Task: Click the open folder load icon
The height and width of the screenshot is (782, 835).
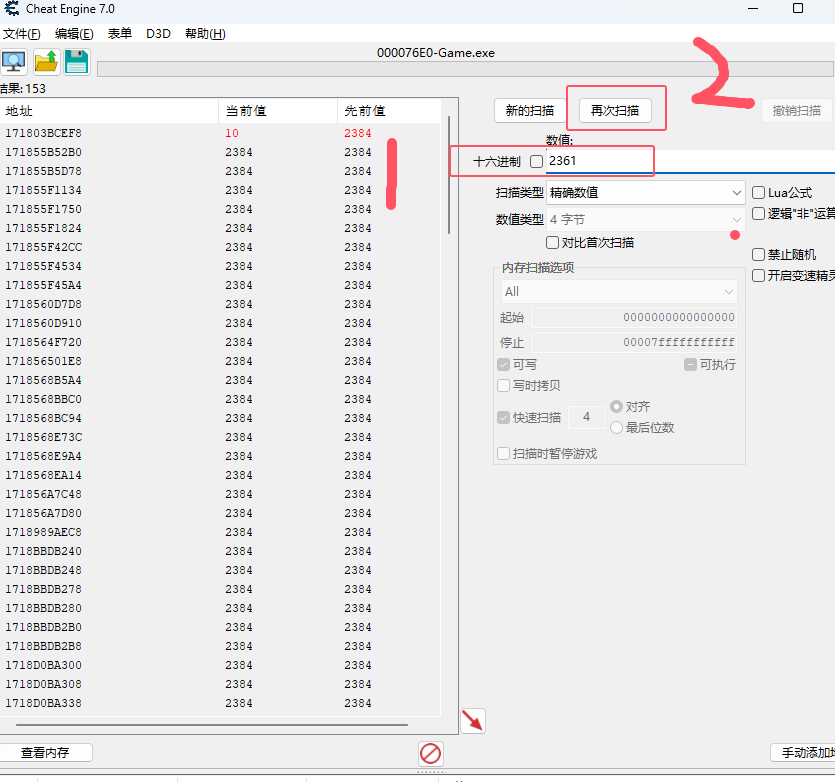Action: coord(46,62)
